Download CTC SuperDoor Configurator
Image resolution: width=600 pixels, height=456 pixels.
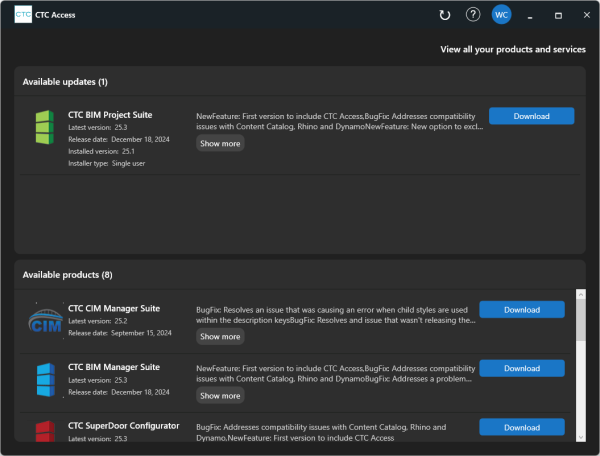tap(521, 427)
